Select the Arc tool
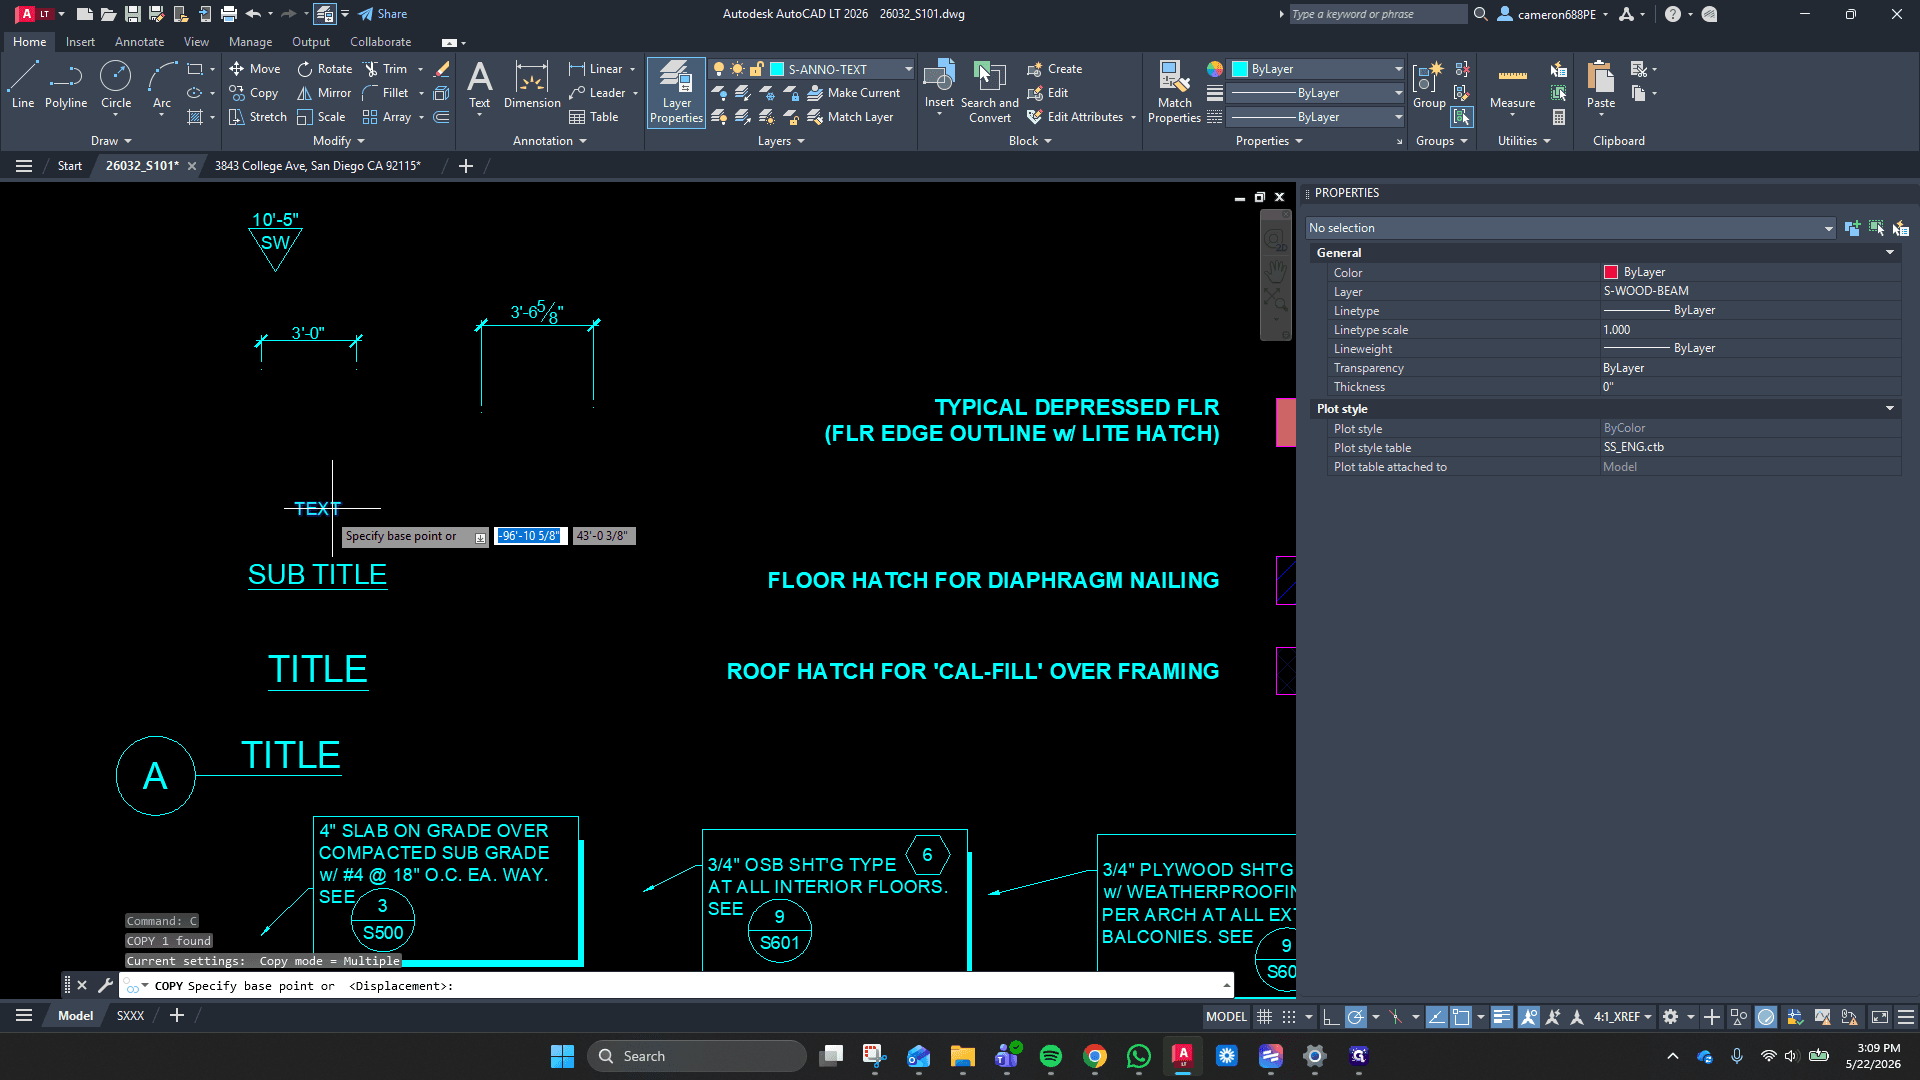 point(162,84)
